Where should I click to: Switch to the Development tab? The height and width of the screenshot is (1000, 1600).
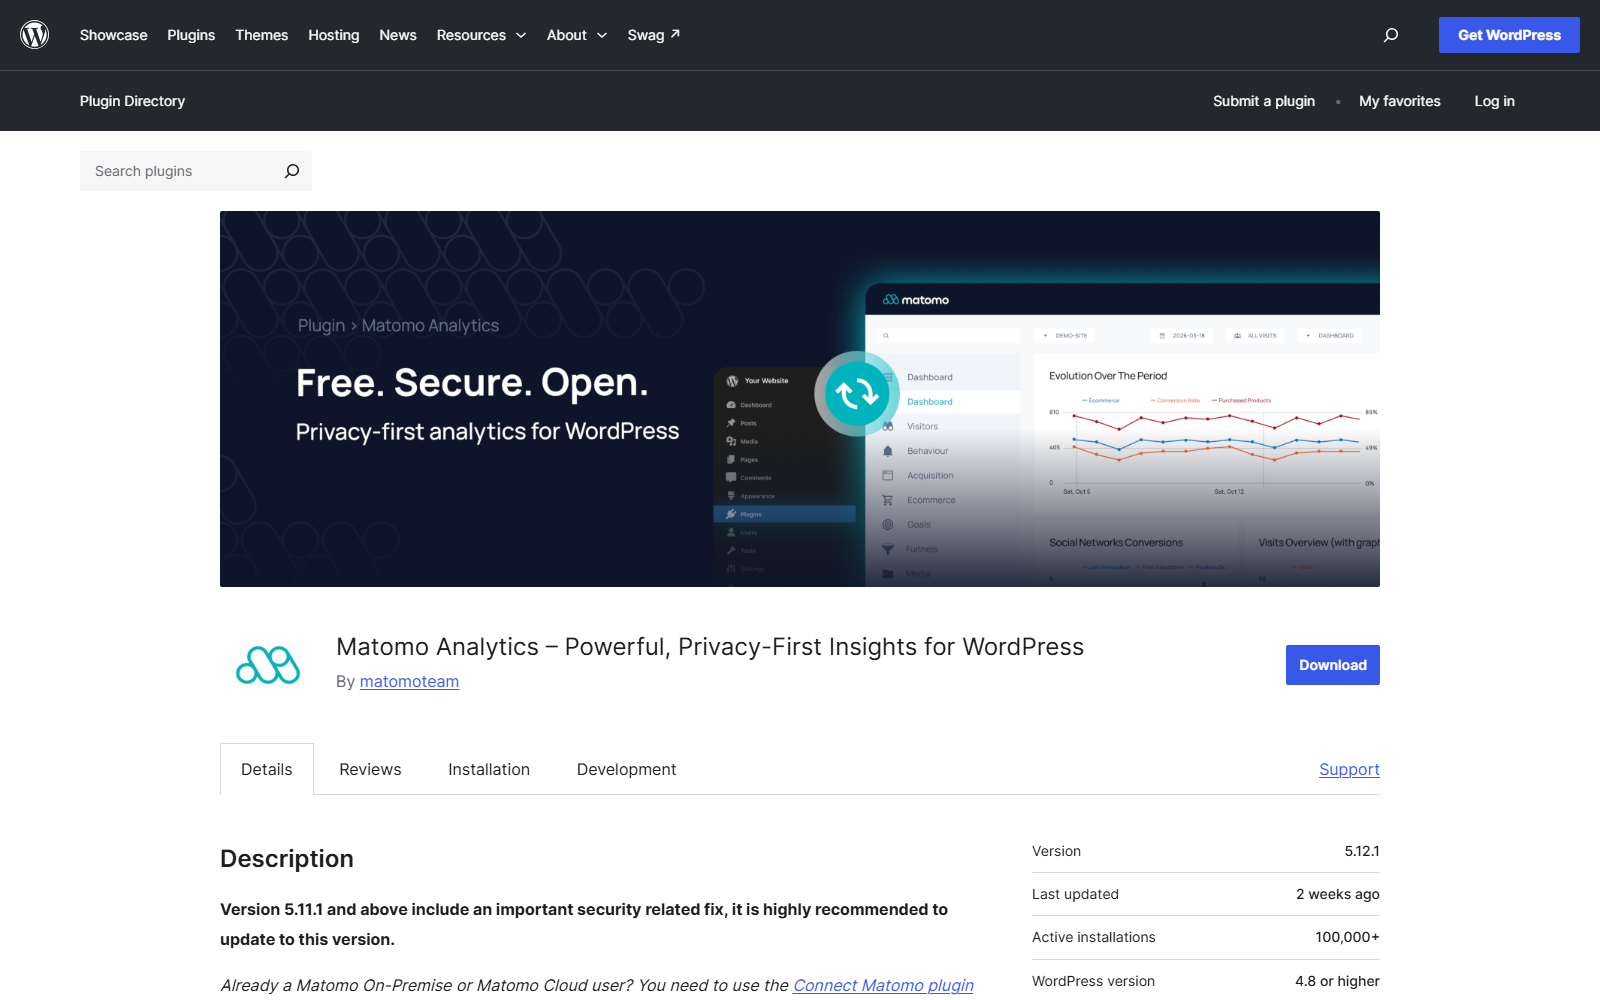tap(626, 769)
